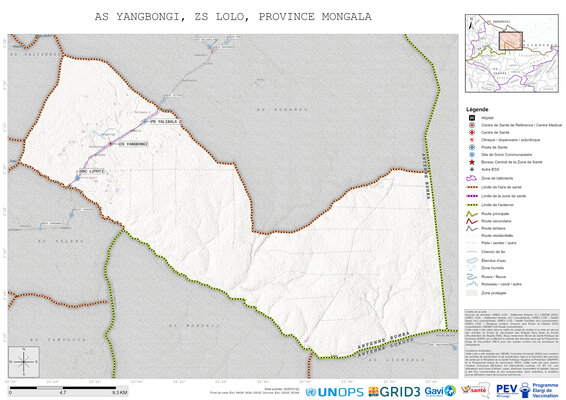Click the AS YAMOLOTA area label
Viewport: 566px width, 400px height.
[x=58, y=340]
